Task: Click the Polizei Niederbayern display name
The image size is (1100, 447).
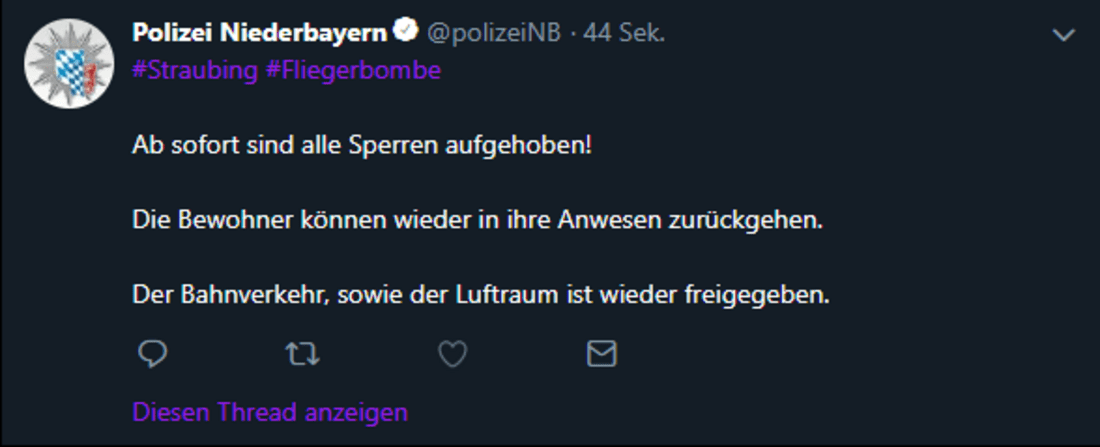Action: pos(259,32)
